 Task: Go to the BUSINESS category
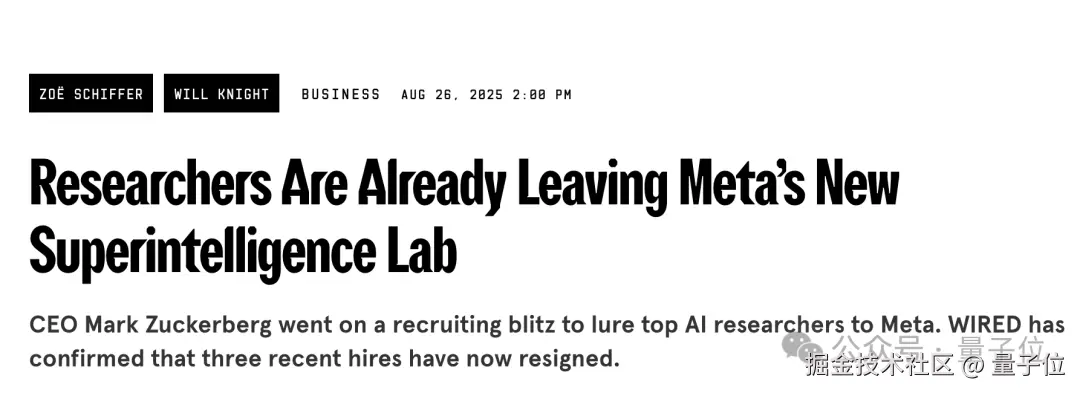pyautogui.click(x=341, y=94)
